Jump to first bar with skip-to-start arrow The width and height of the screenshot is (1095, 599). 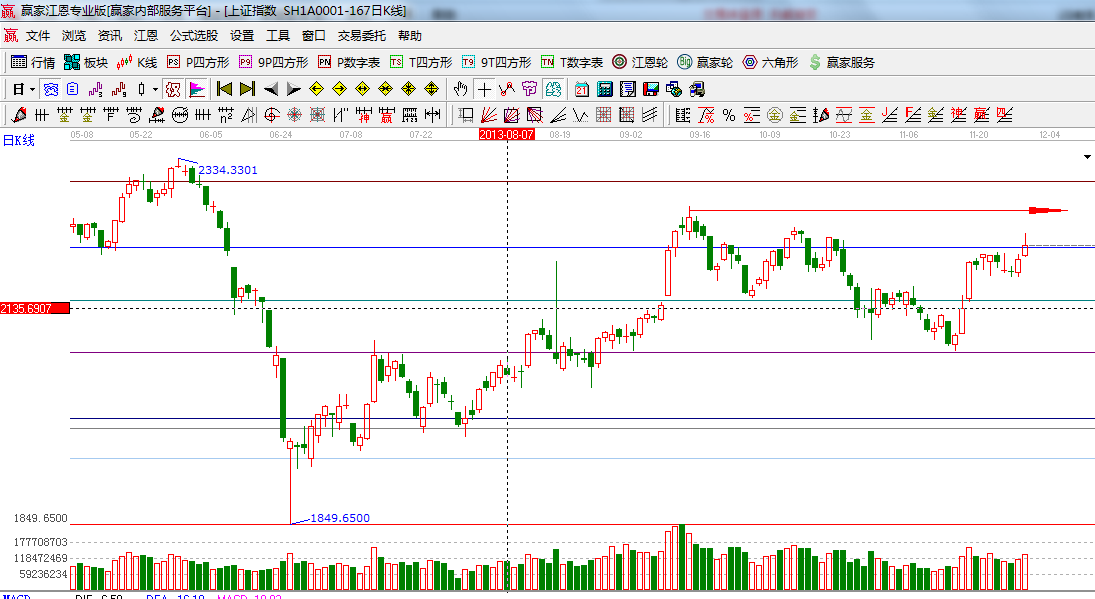point(224,89)
